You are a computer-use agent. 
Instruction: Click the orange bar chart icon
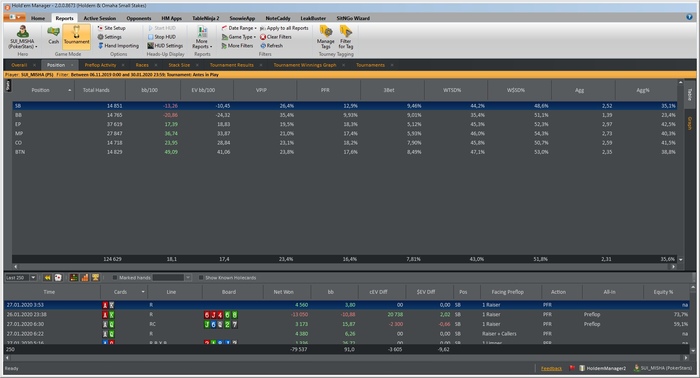(x=85, y=278)
